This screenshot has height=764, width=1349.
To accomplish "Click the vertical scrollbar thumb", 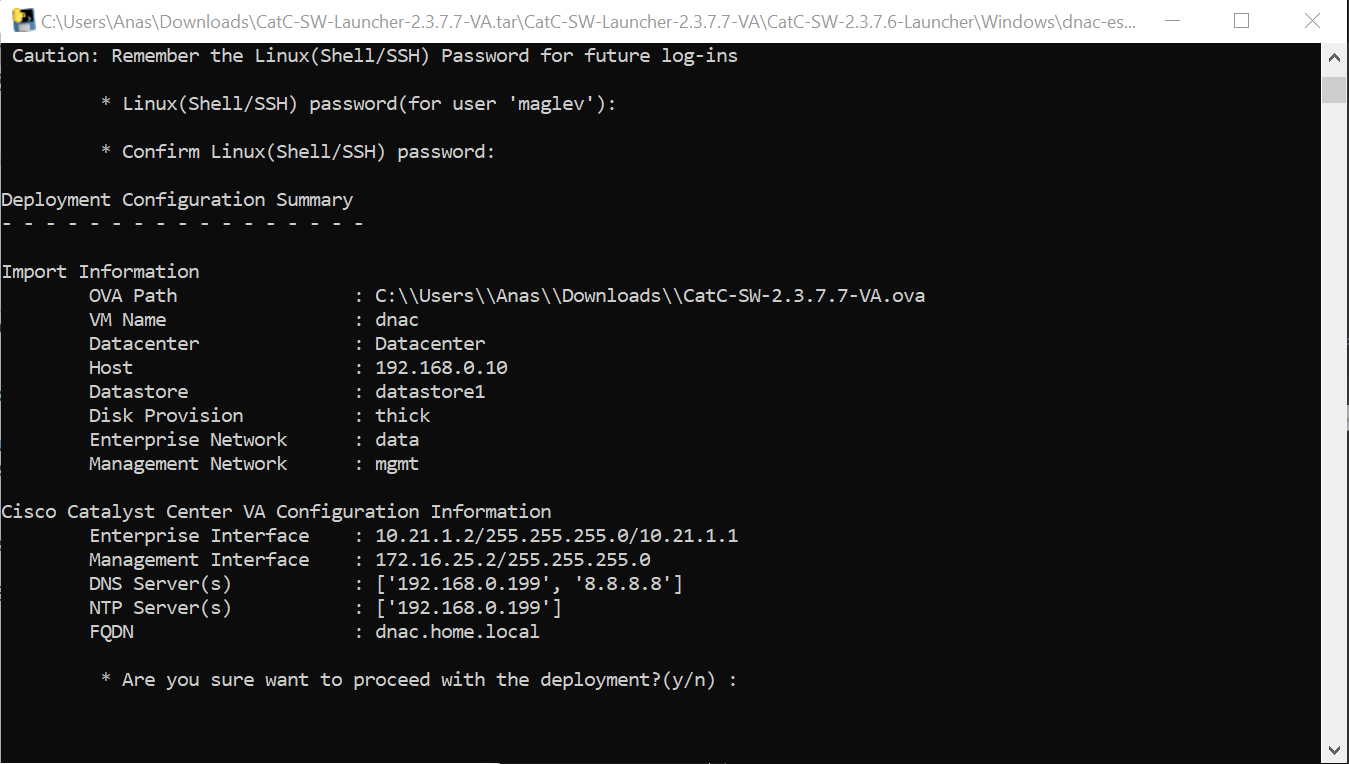I will [x=1335, y=90].
